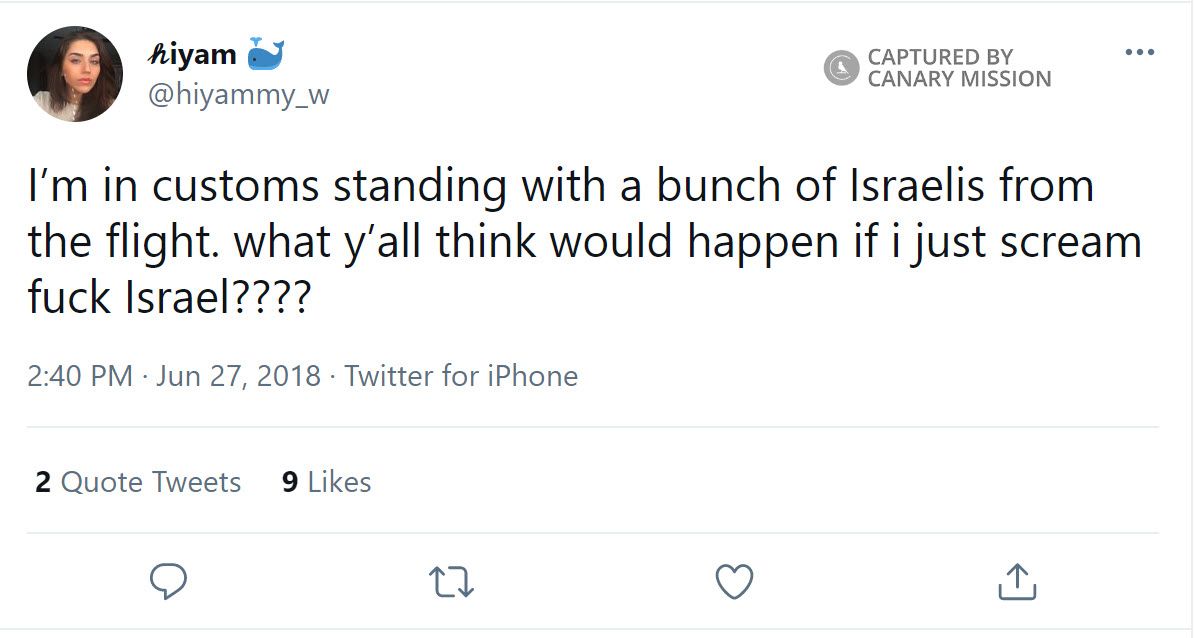Open the "Twitter for iPhone" source link
Screen dimensions: 1195x638
coord(461,377)
